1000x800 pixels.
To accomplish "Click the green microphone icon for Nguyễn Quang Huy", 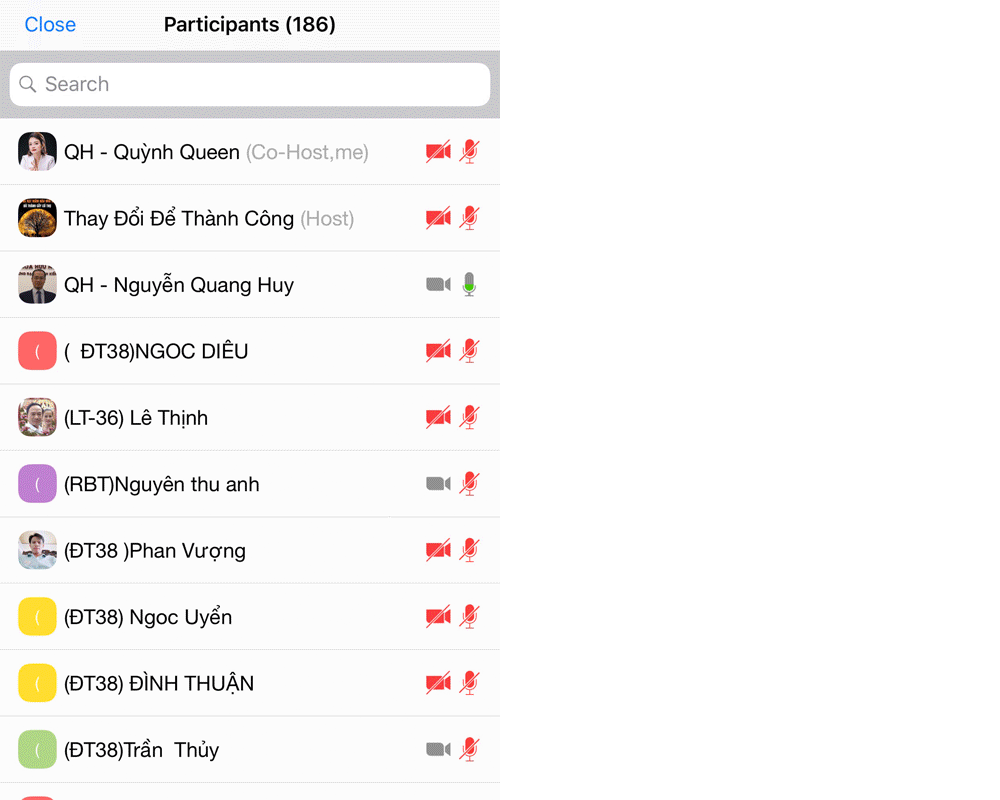I will click(x=469, y=285).
